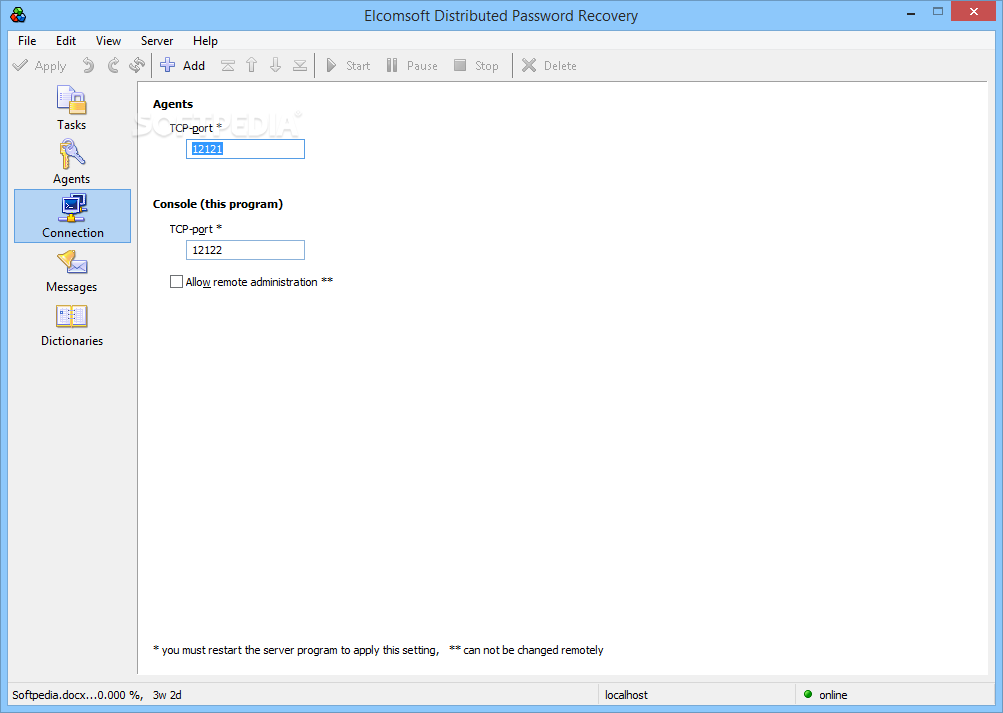
Task: Enable Allow remote administration checkbox
Action: coord(176,282)
